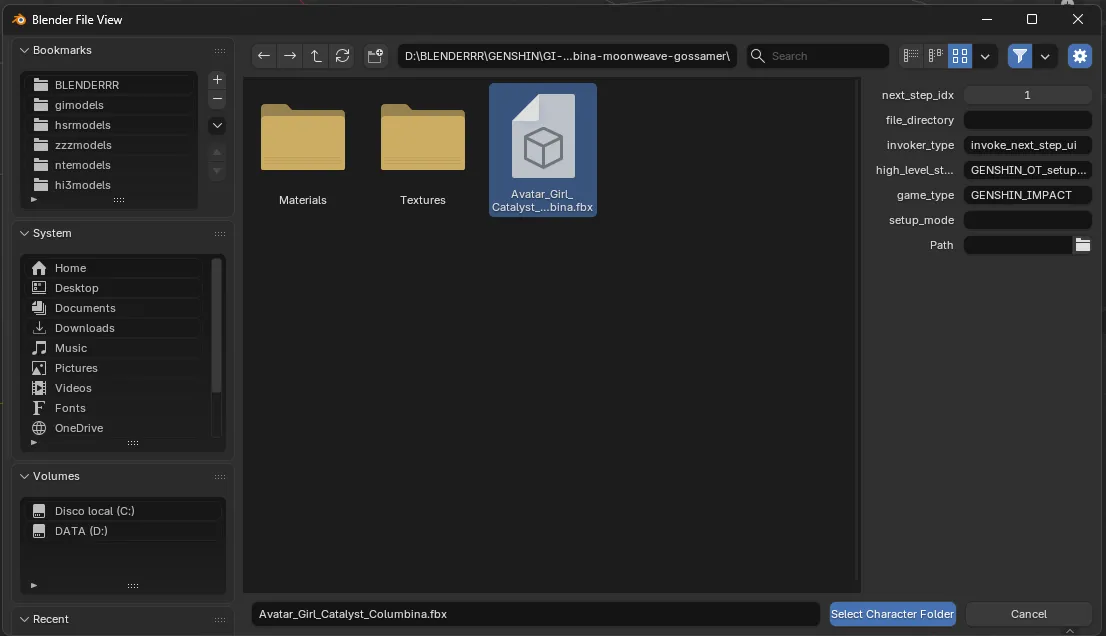Viewport: 1106px width, 636px height.
Task: Click the directory path field
Action: click(x=567, y=56)
